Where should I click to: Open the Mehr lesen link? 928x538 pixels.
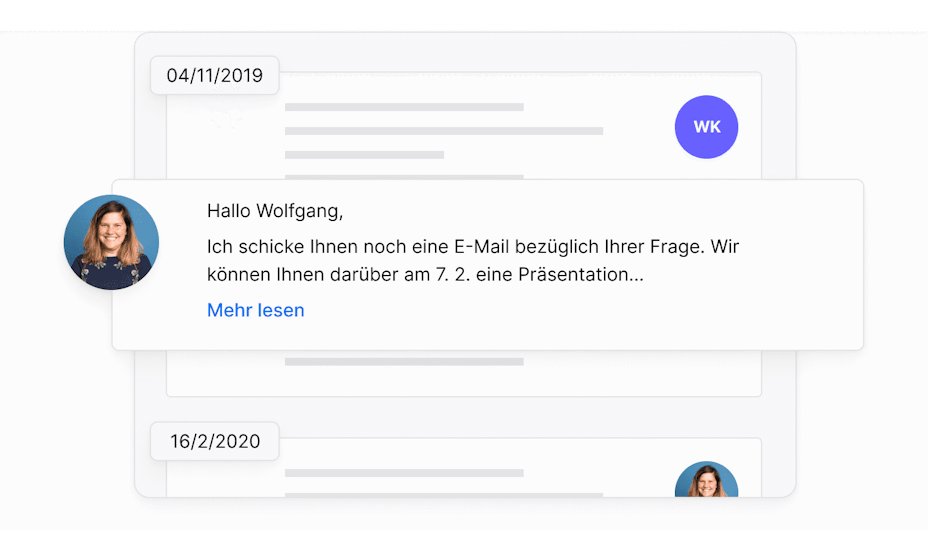tap(256, 310)
